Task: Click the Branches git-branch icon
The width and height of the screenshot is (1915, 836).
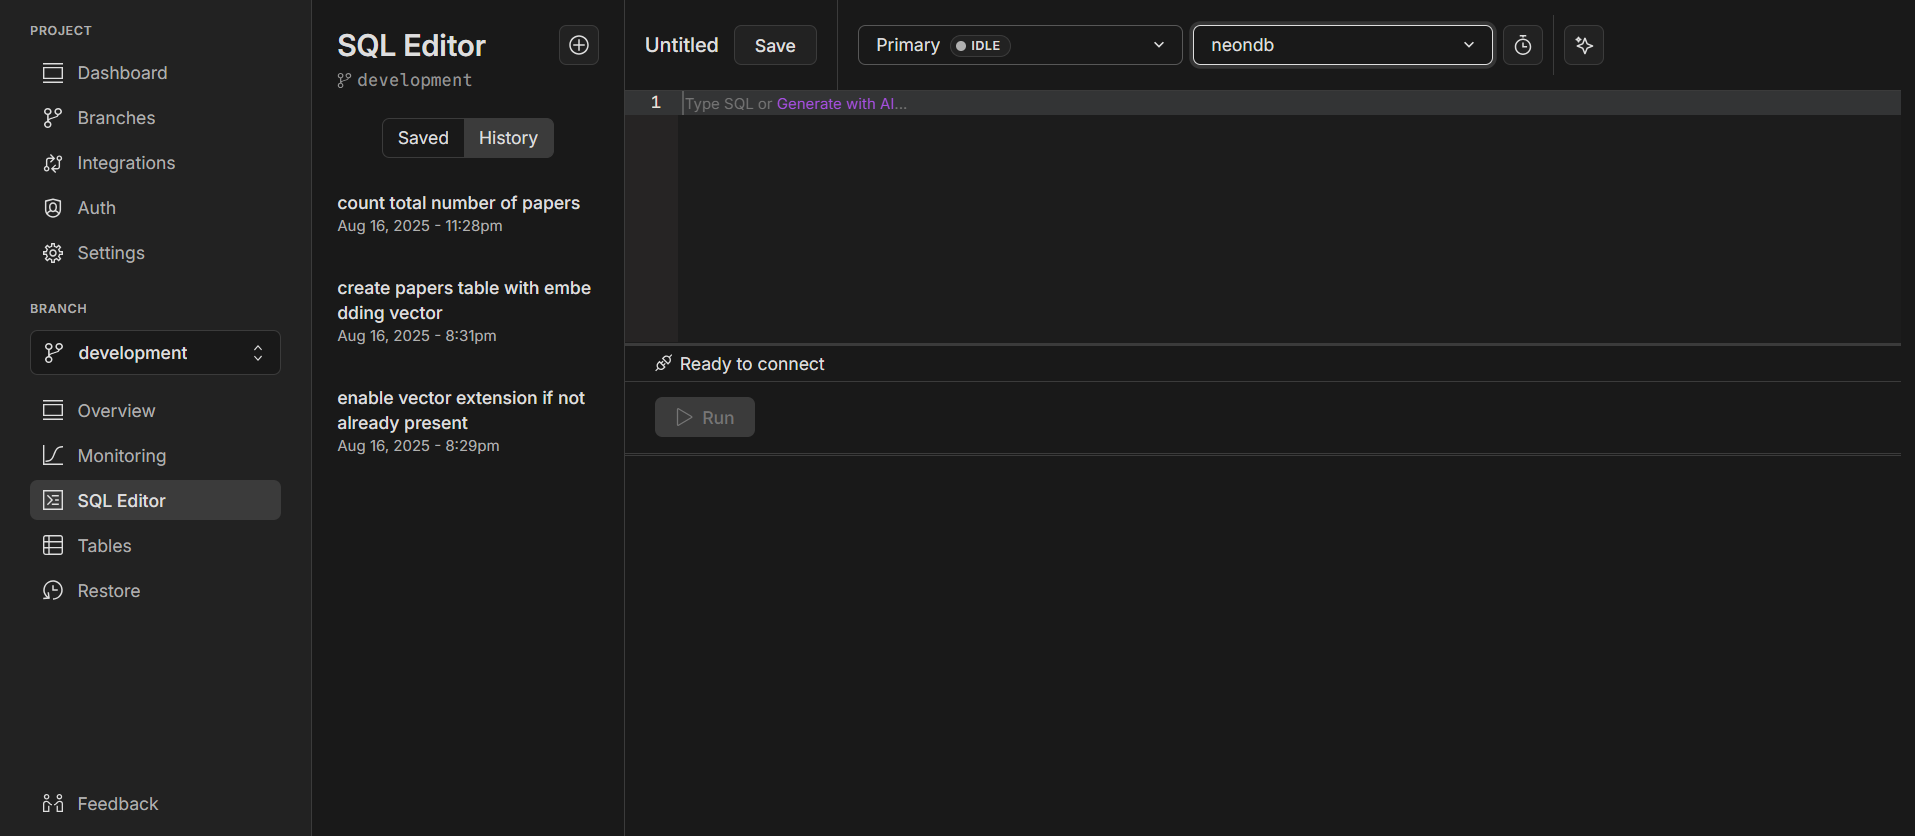Action: [x=53, y=118]
